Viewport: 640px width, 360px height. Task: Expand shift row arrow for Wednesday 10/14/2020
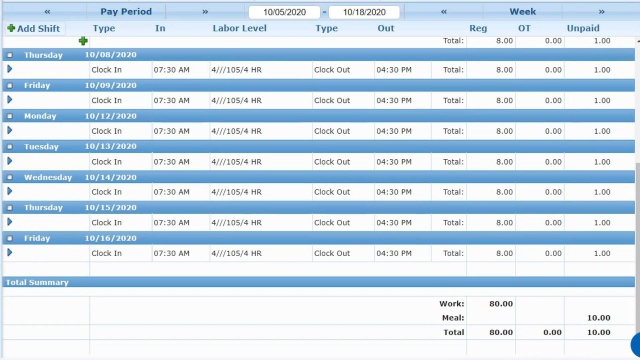pyautogui.click(x=10, y=191)
